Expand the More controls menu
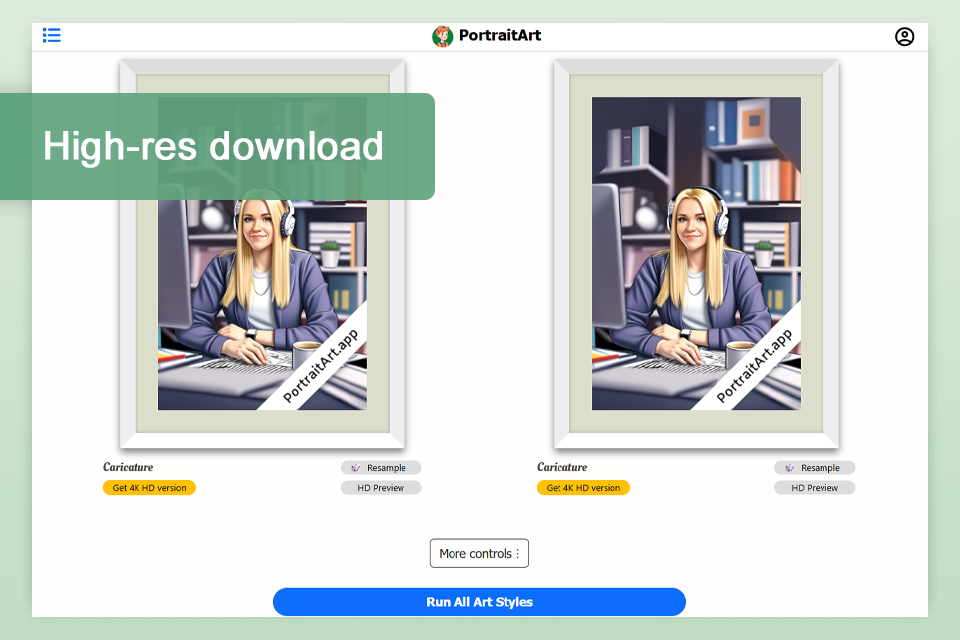The height and width of the screenshot is (640, 960). pyautogui.click(x=479, y=553)
